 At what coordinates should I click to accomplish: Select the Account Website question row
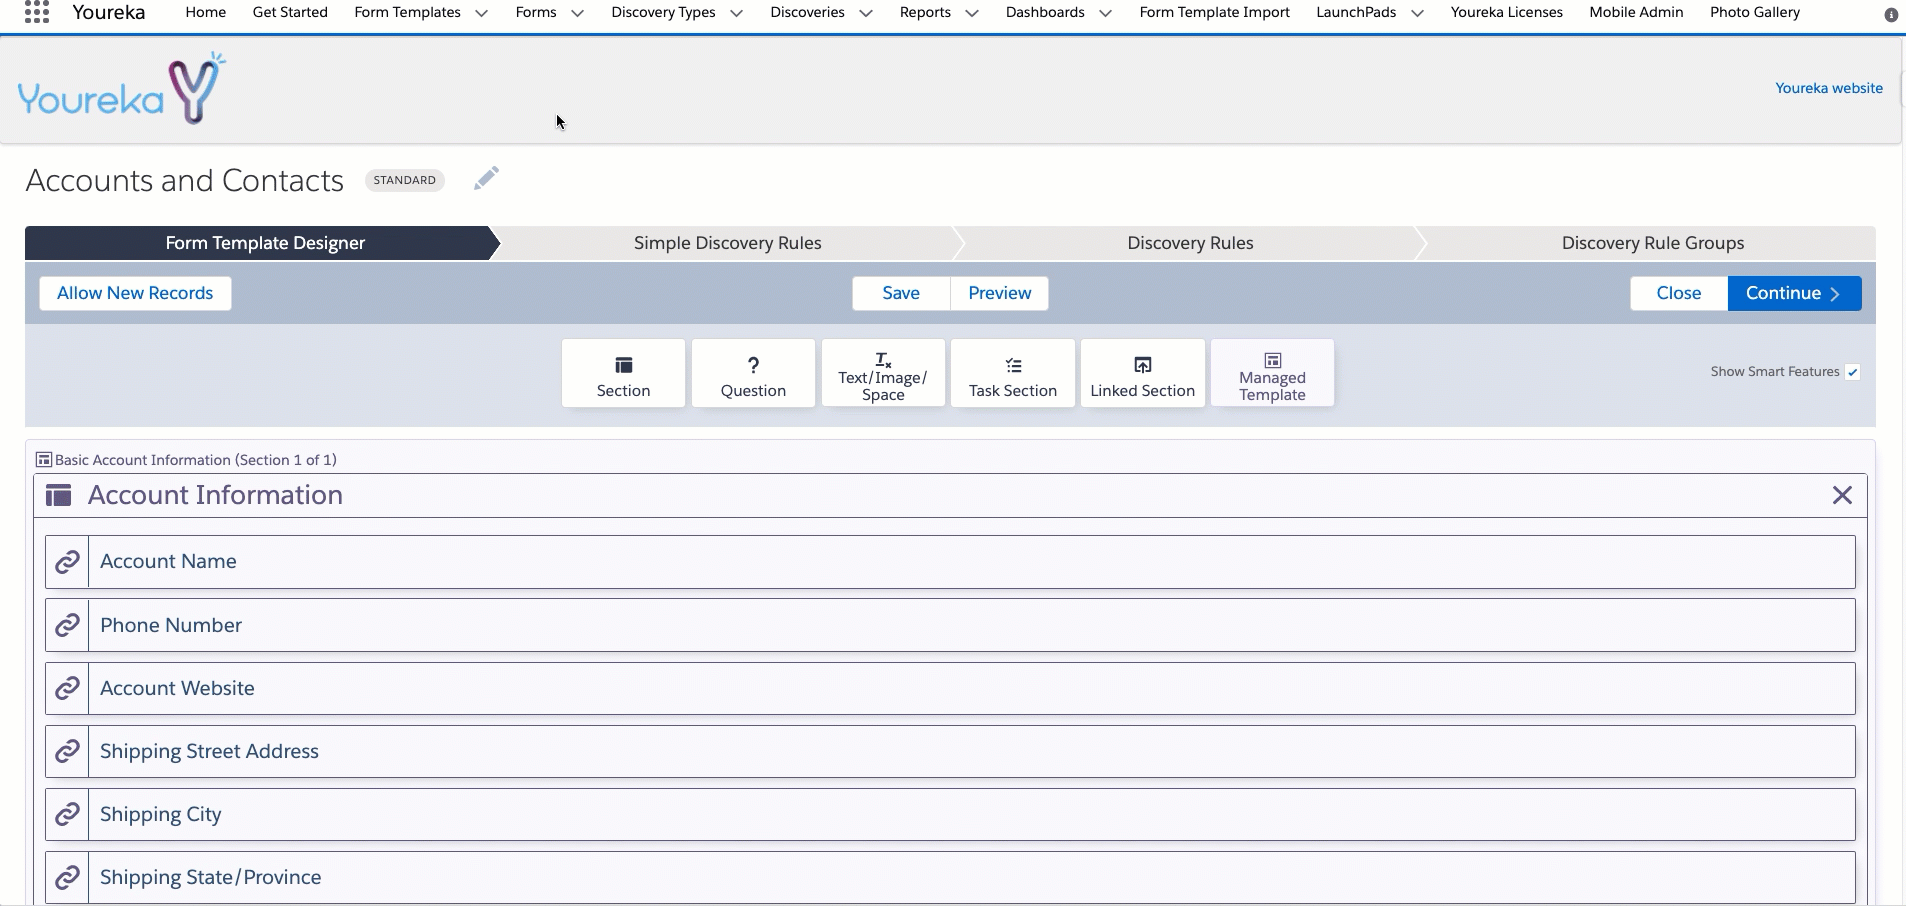(950, 688)
